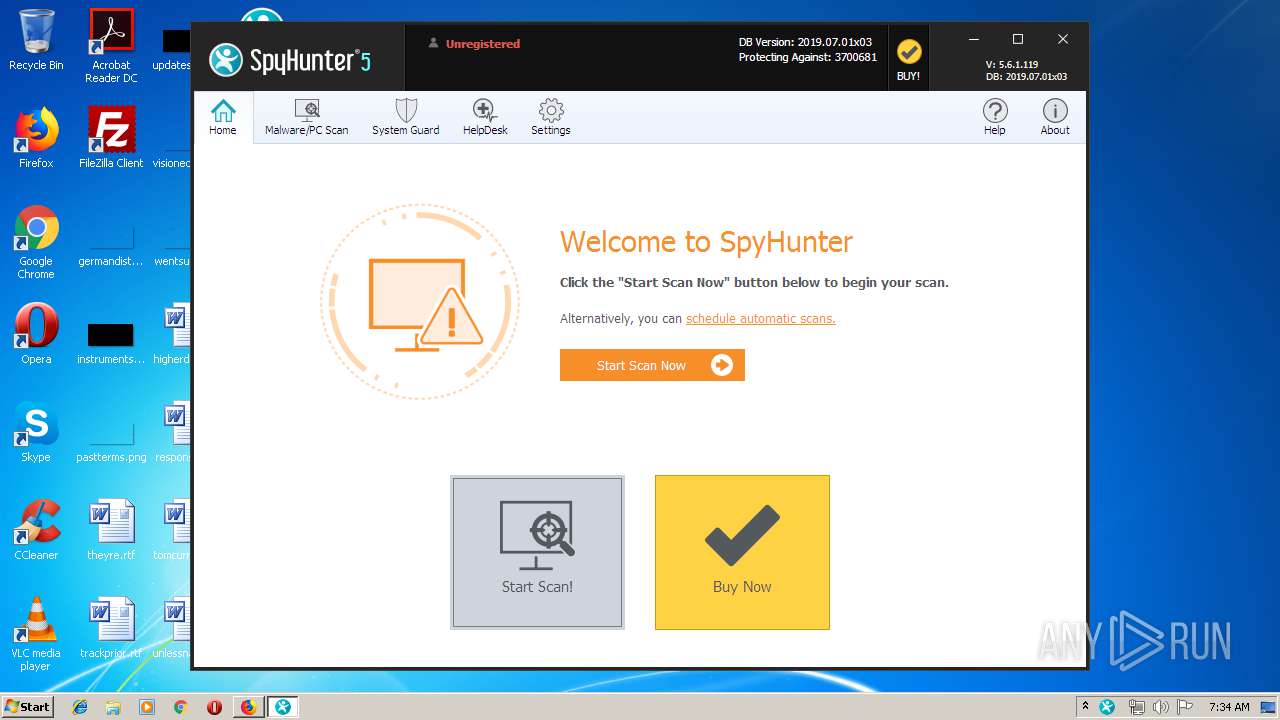Click the Protecting Against count text

tap(807, 57)
